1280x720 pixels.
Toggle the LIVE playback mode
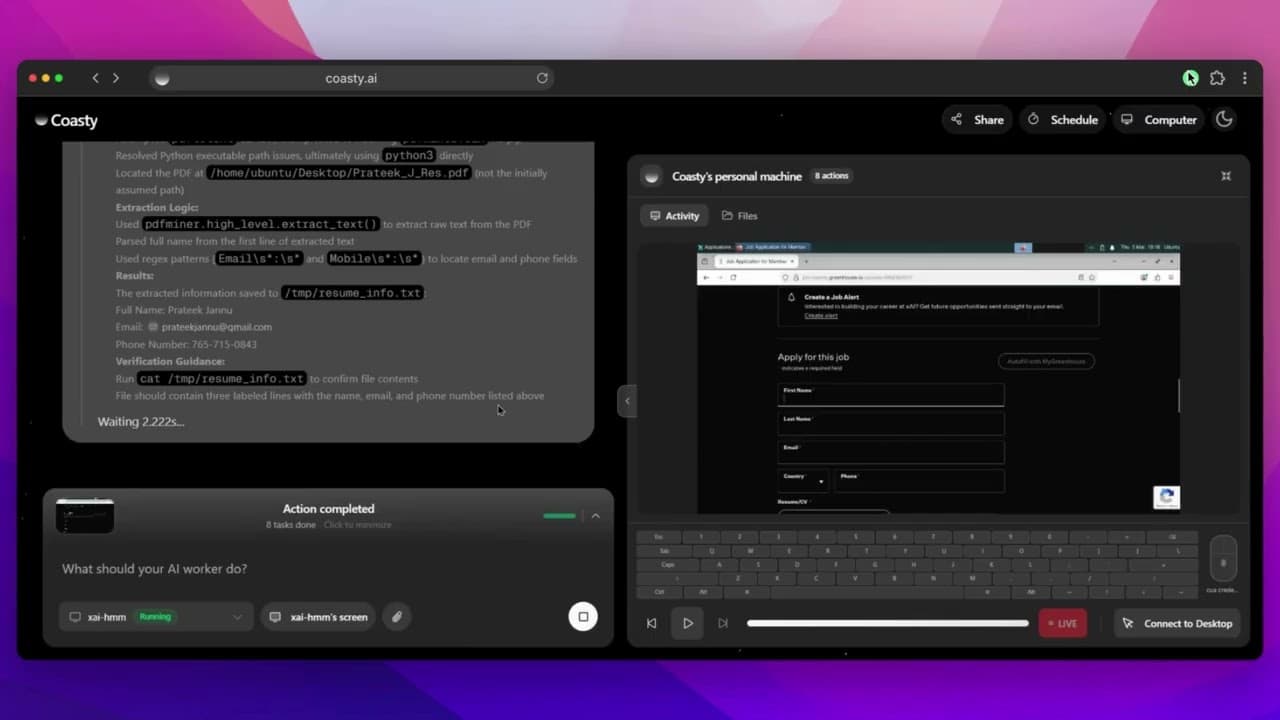point(1061,623)
